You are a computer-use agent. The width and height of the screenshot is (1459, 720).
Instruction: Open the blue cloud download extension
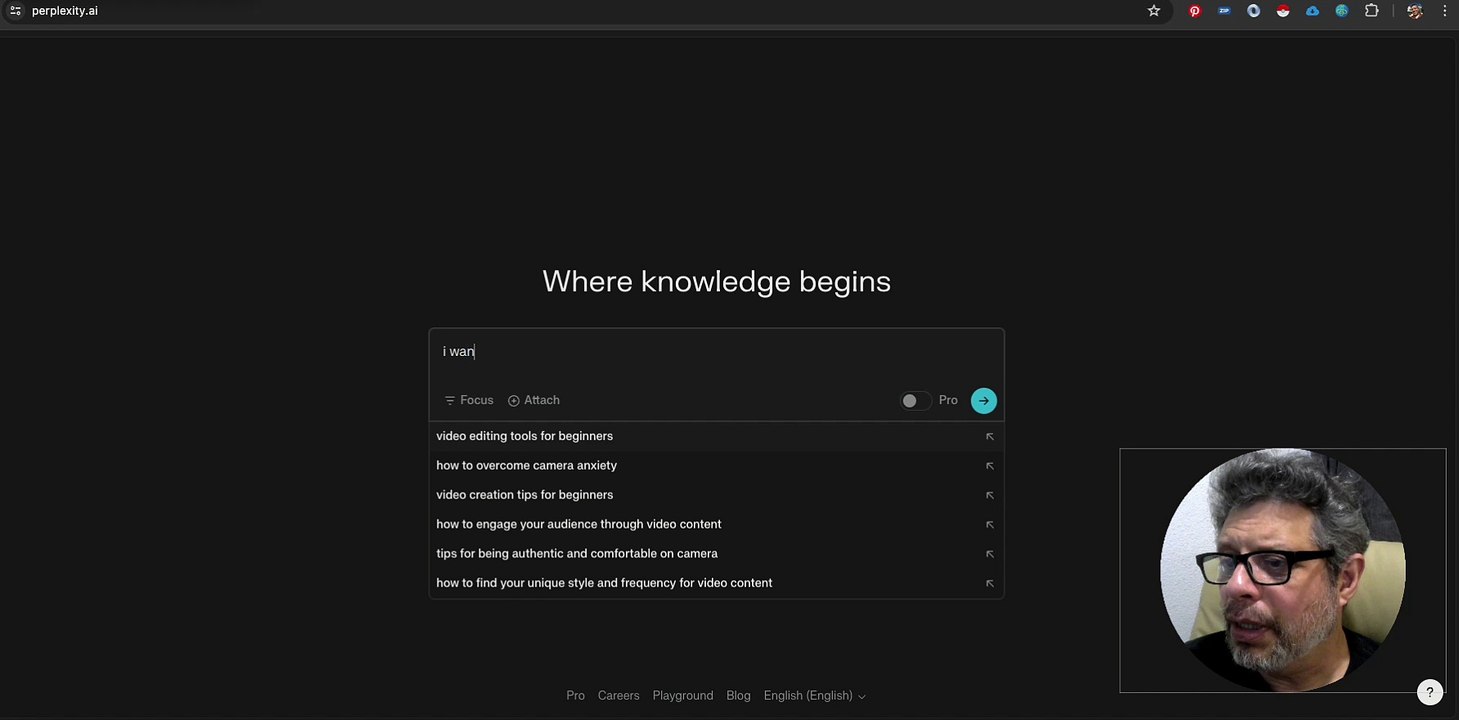point(1312,11)
